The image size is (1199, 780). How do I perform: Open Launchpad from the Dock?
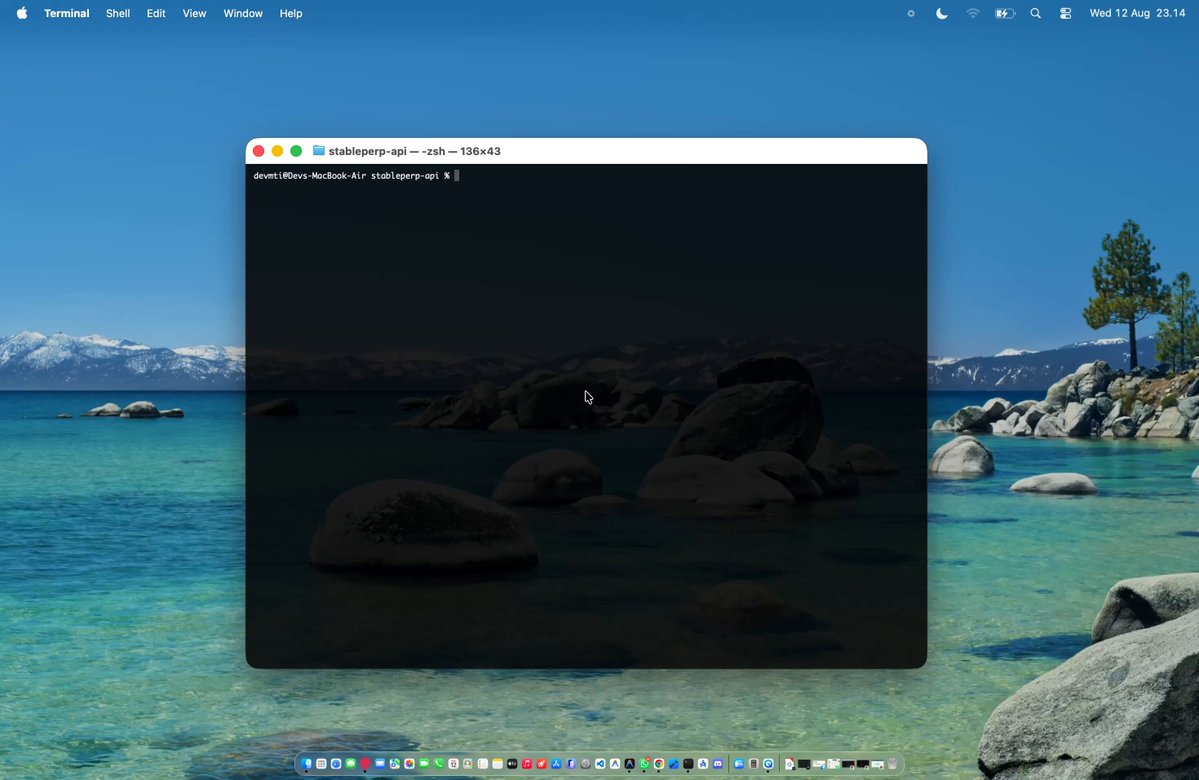(321, 763)
